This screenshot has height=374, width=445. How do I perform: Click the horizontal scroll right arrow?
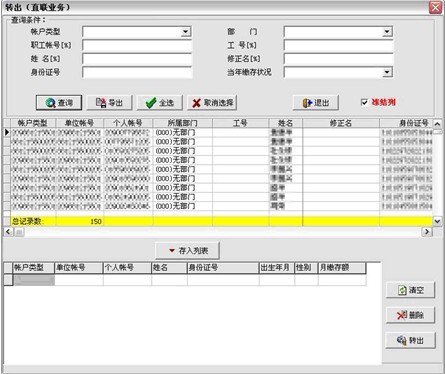tap(427, 232)
